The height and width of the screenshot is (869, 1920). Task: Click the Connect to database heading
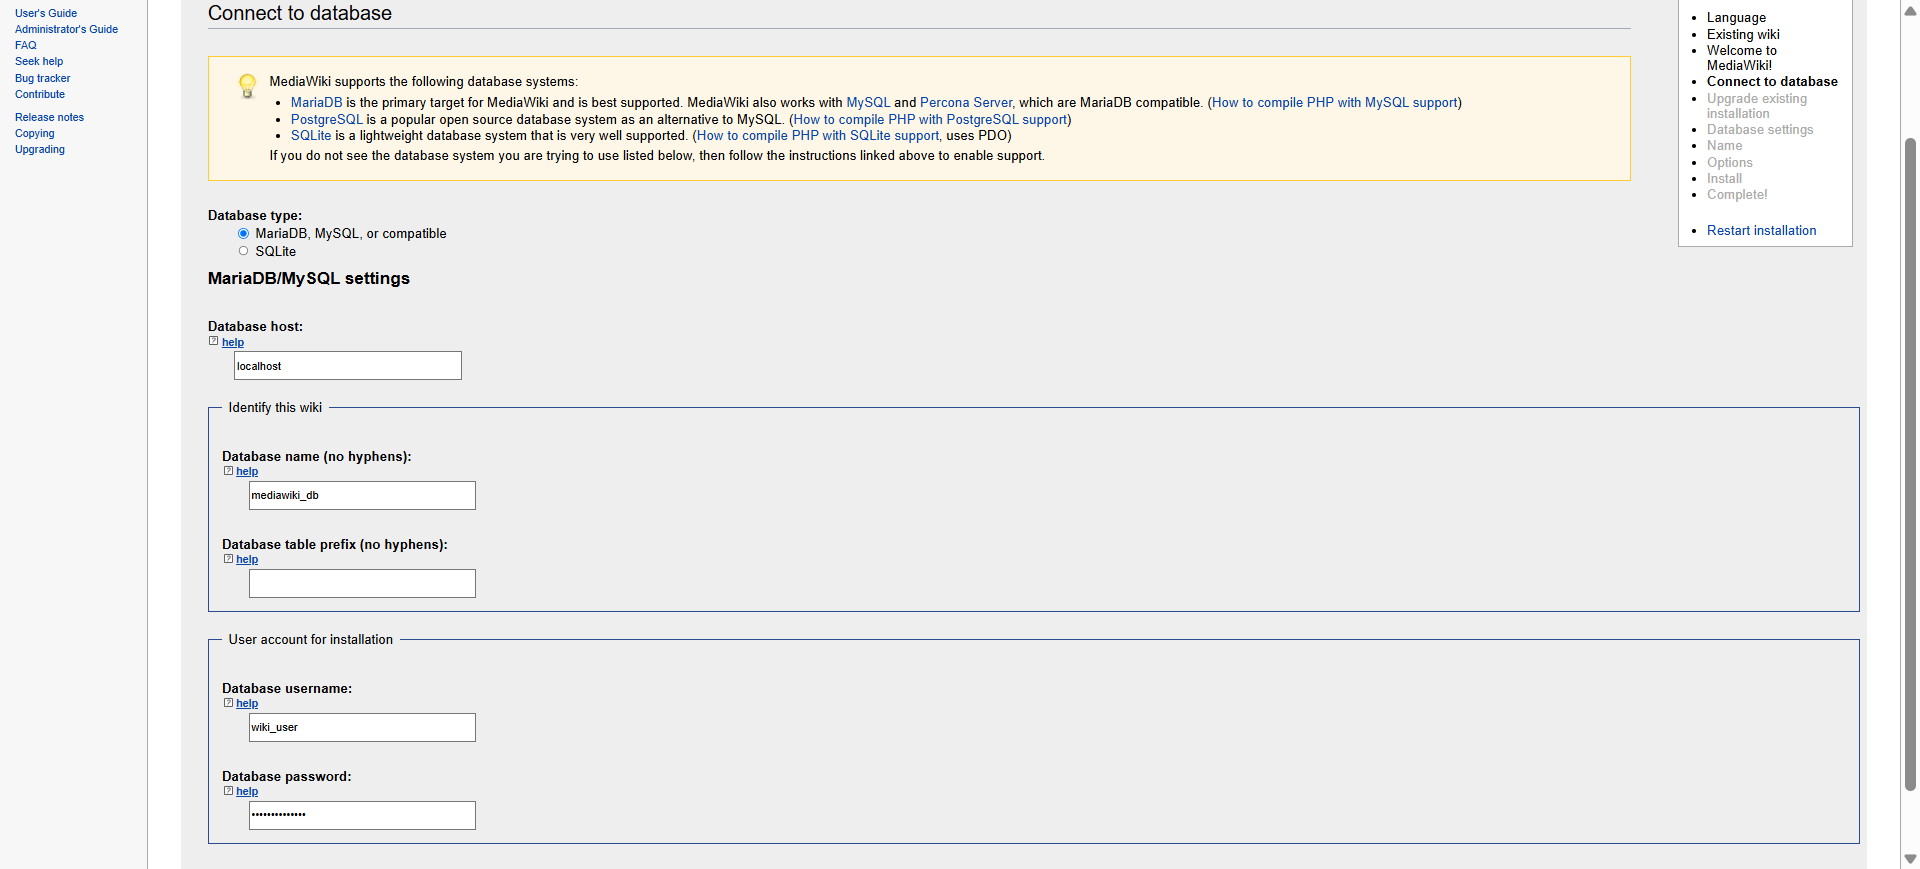300,13
